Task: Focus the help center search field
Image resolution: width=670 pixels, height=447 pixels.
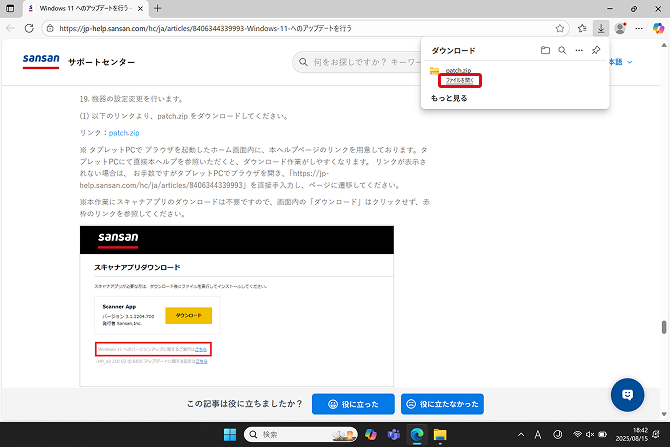Action: (x=359, y=62)
